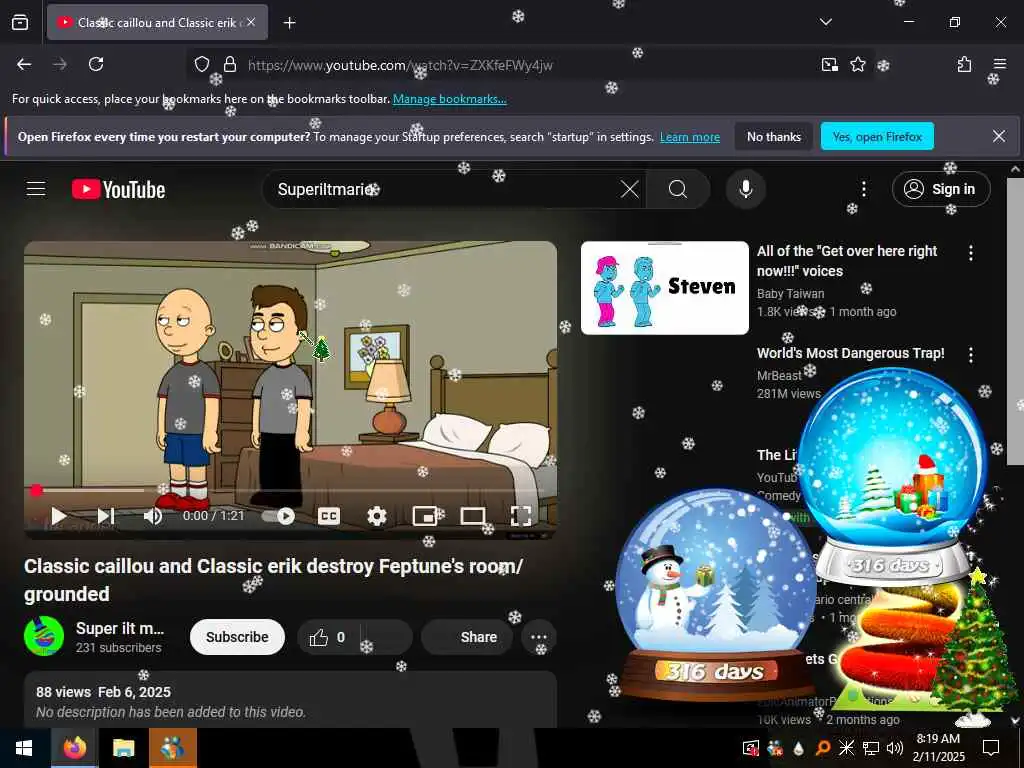Open the YouTube guide hamburger menu

point(36,189)
